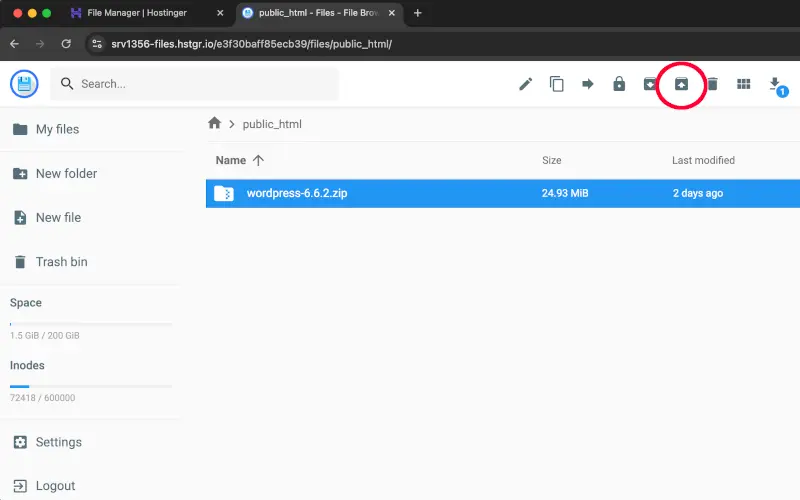Click the Move file arrow icon
This screenshot has width=800, height=500.
[x=588, y=84]
